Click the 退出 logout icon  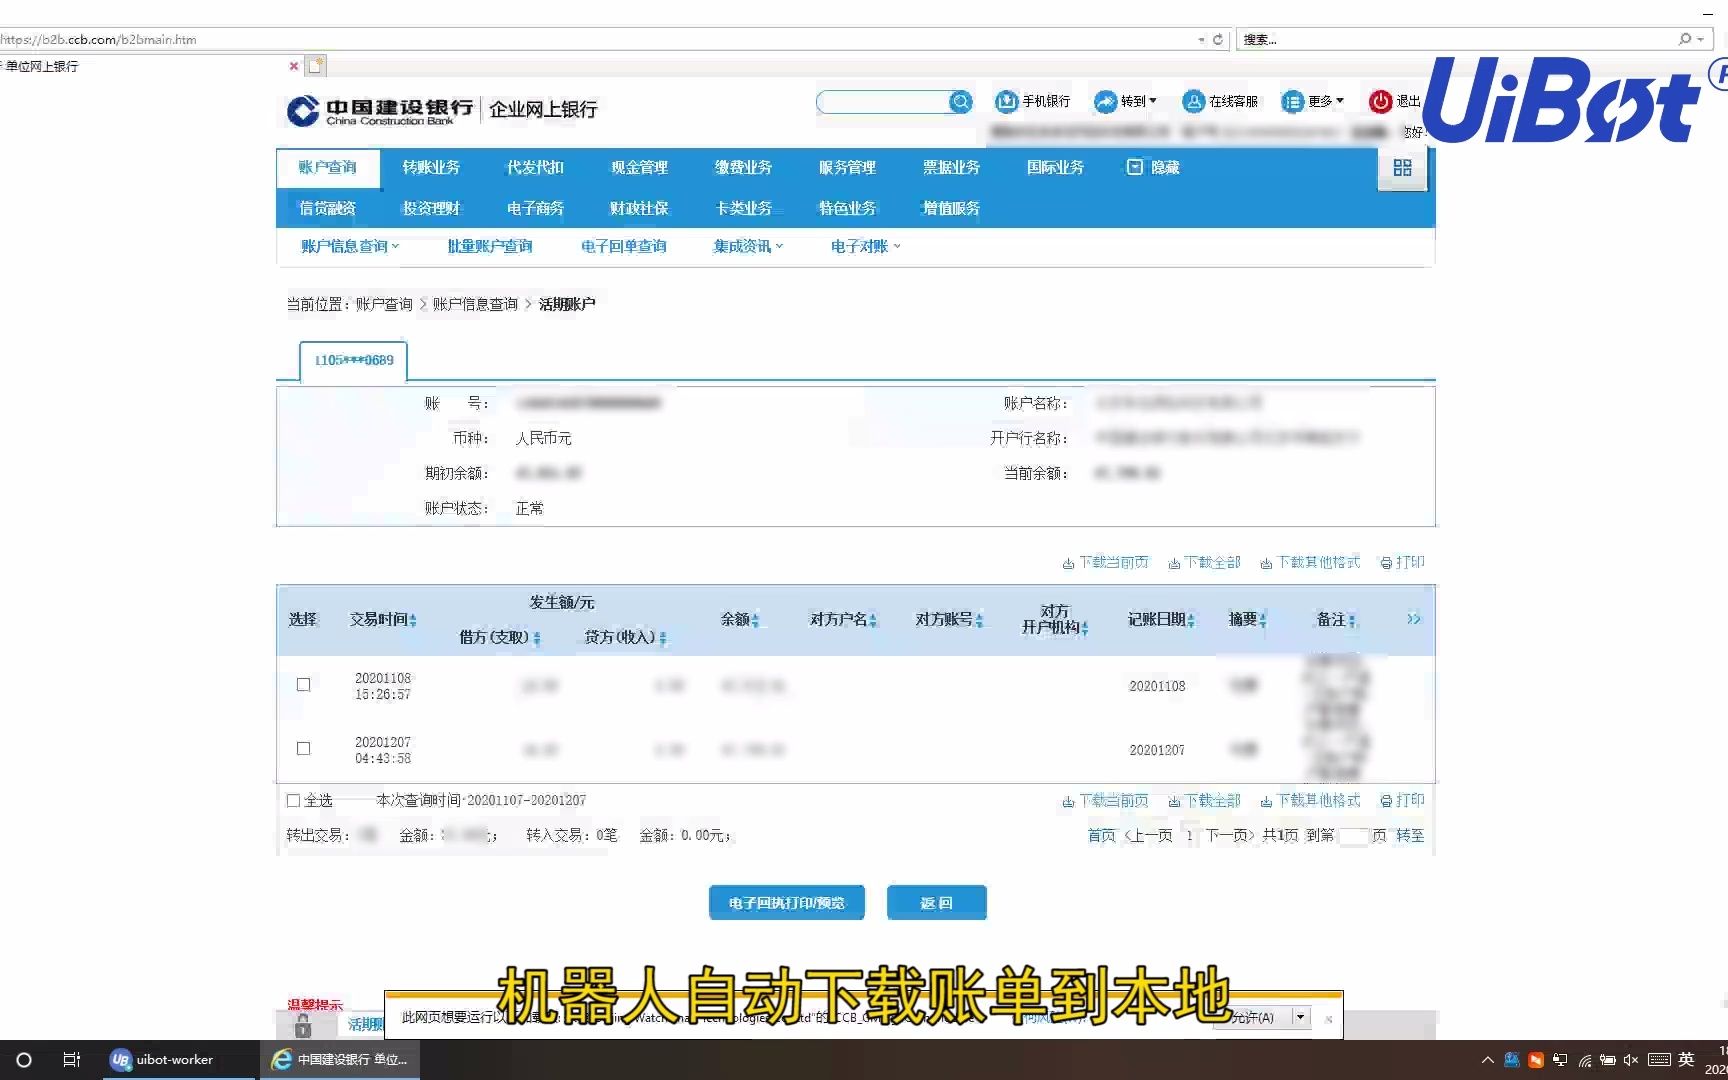click(1380, 101)
